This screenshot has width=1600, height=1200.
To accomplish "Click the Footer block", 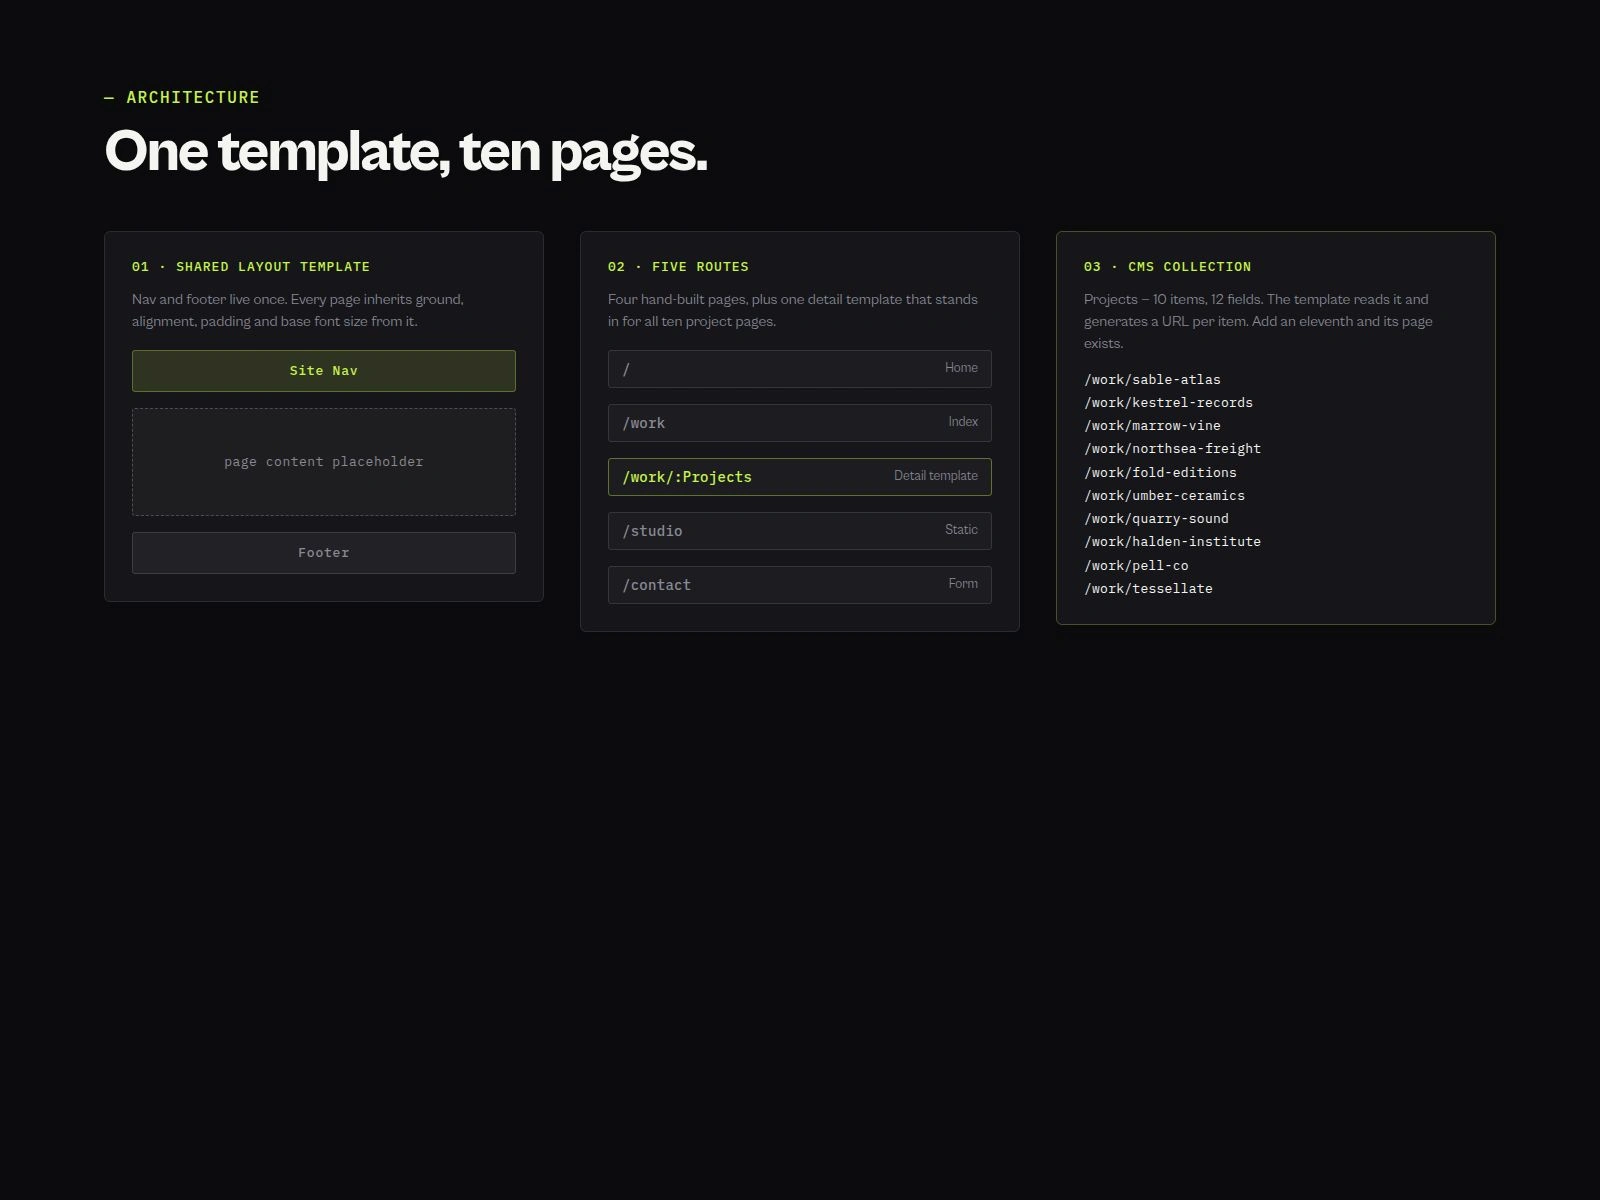I will pyautogui.click(x=324, y=553).
